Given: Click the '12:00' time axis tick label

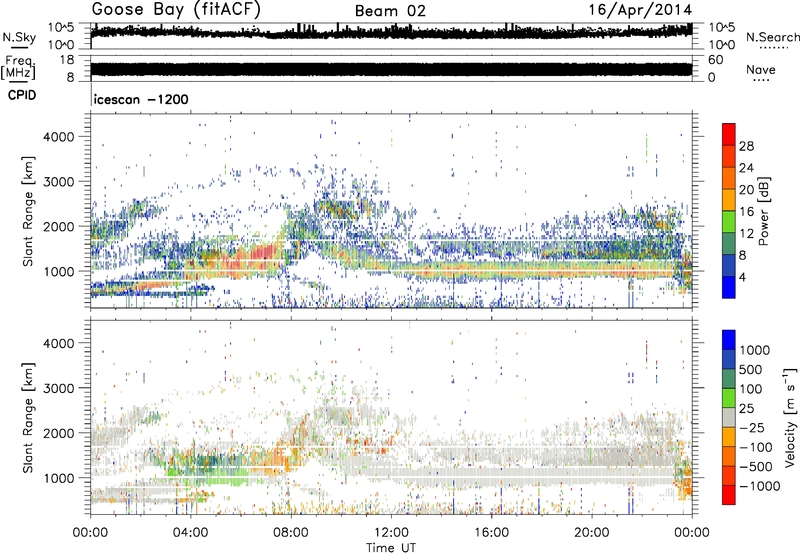Looking at the screenshot, I should point(391,533).
